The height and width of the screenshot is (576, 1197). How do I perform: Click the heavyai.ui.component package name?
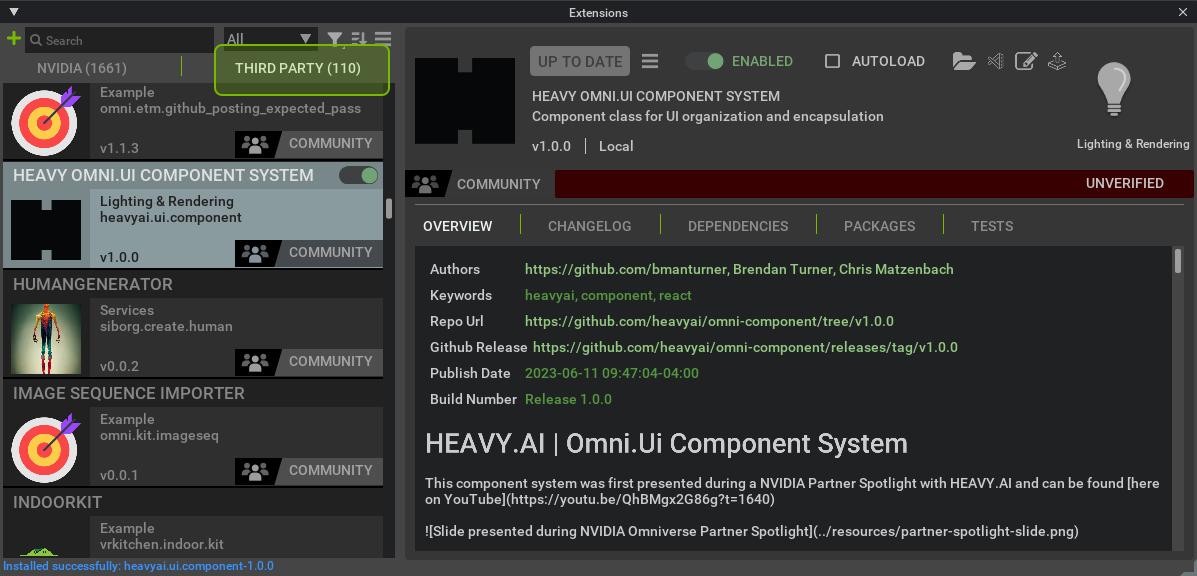[171, 217]
